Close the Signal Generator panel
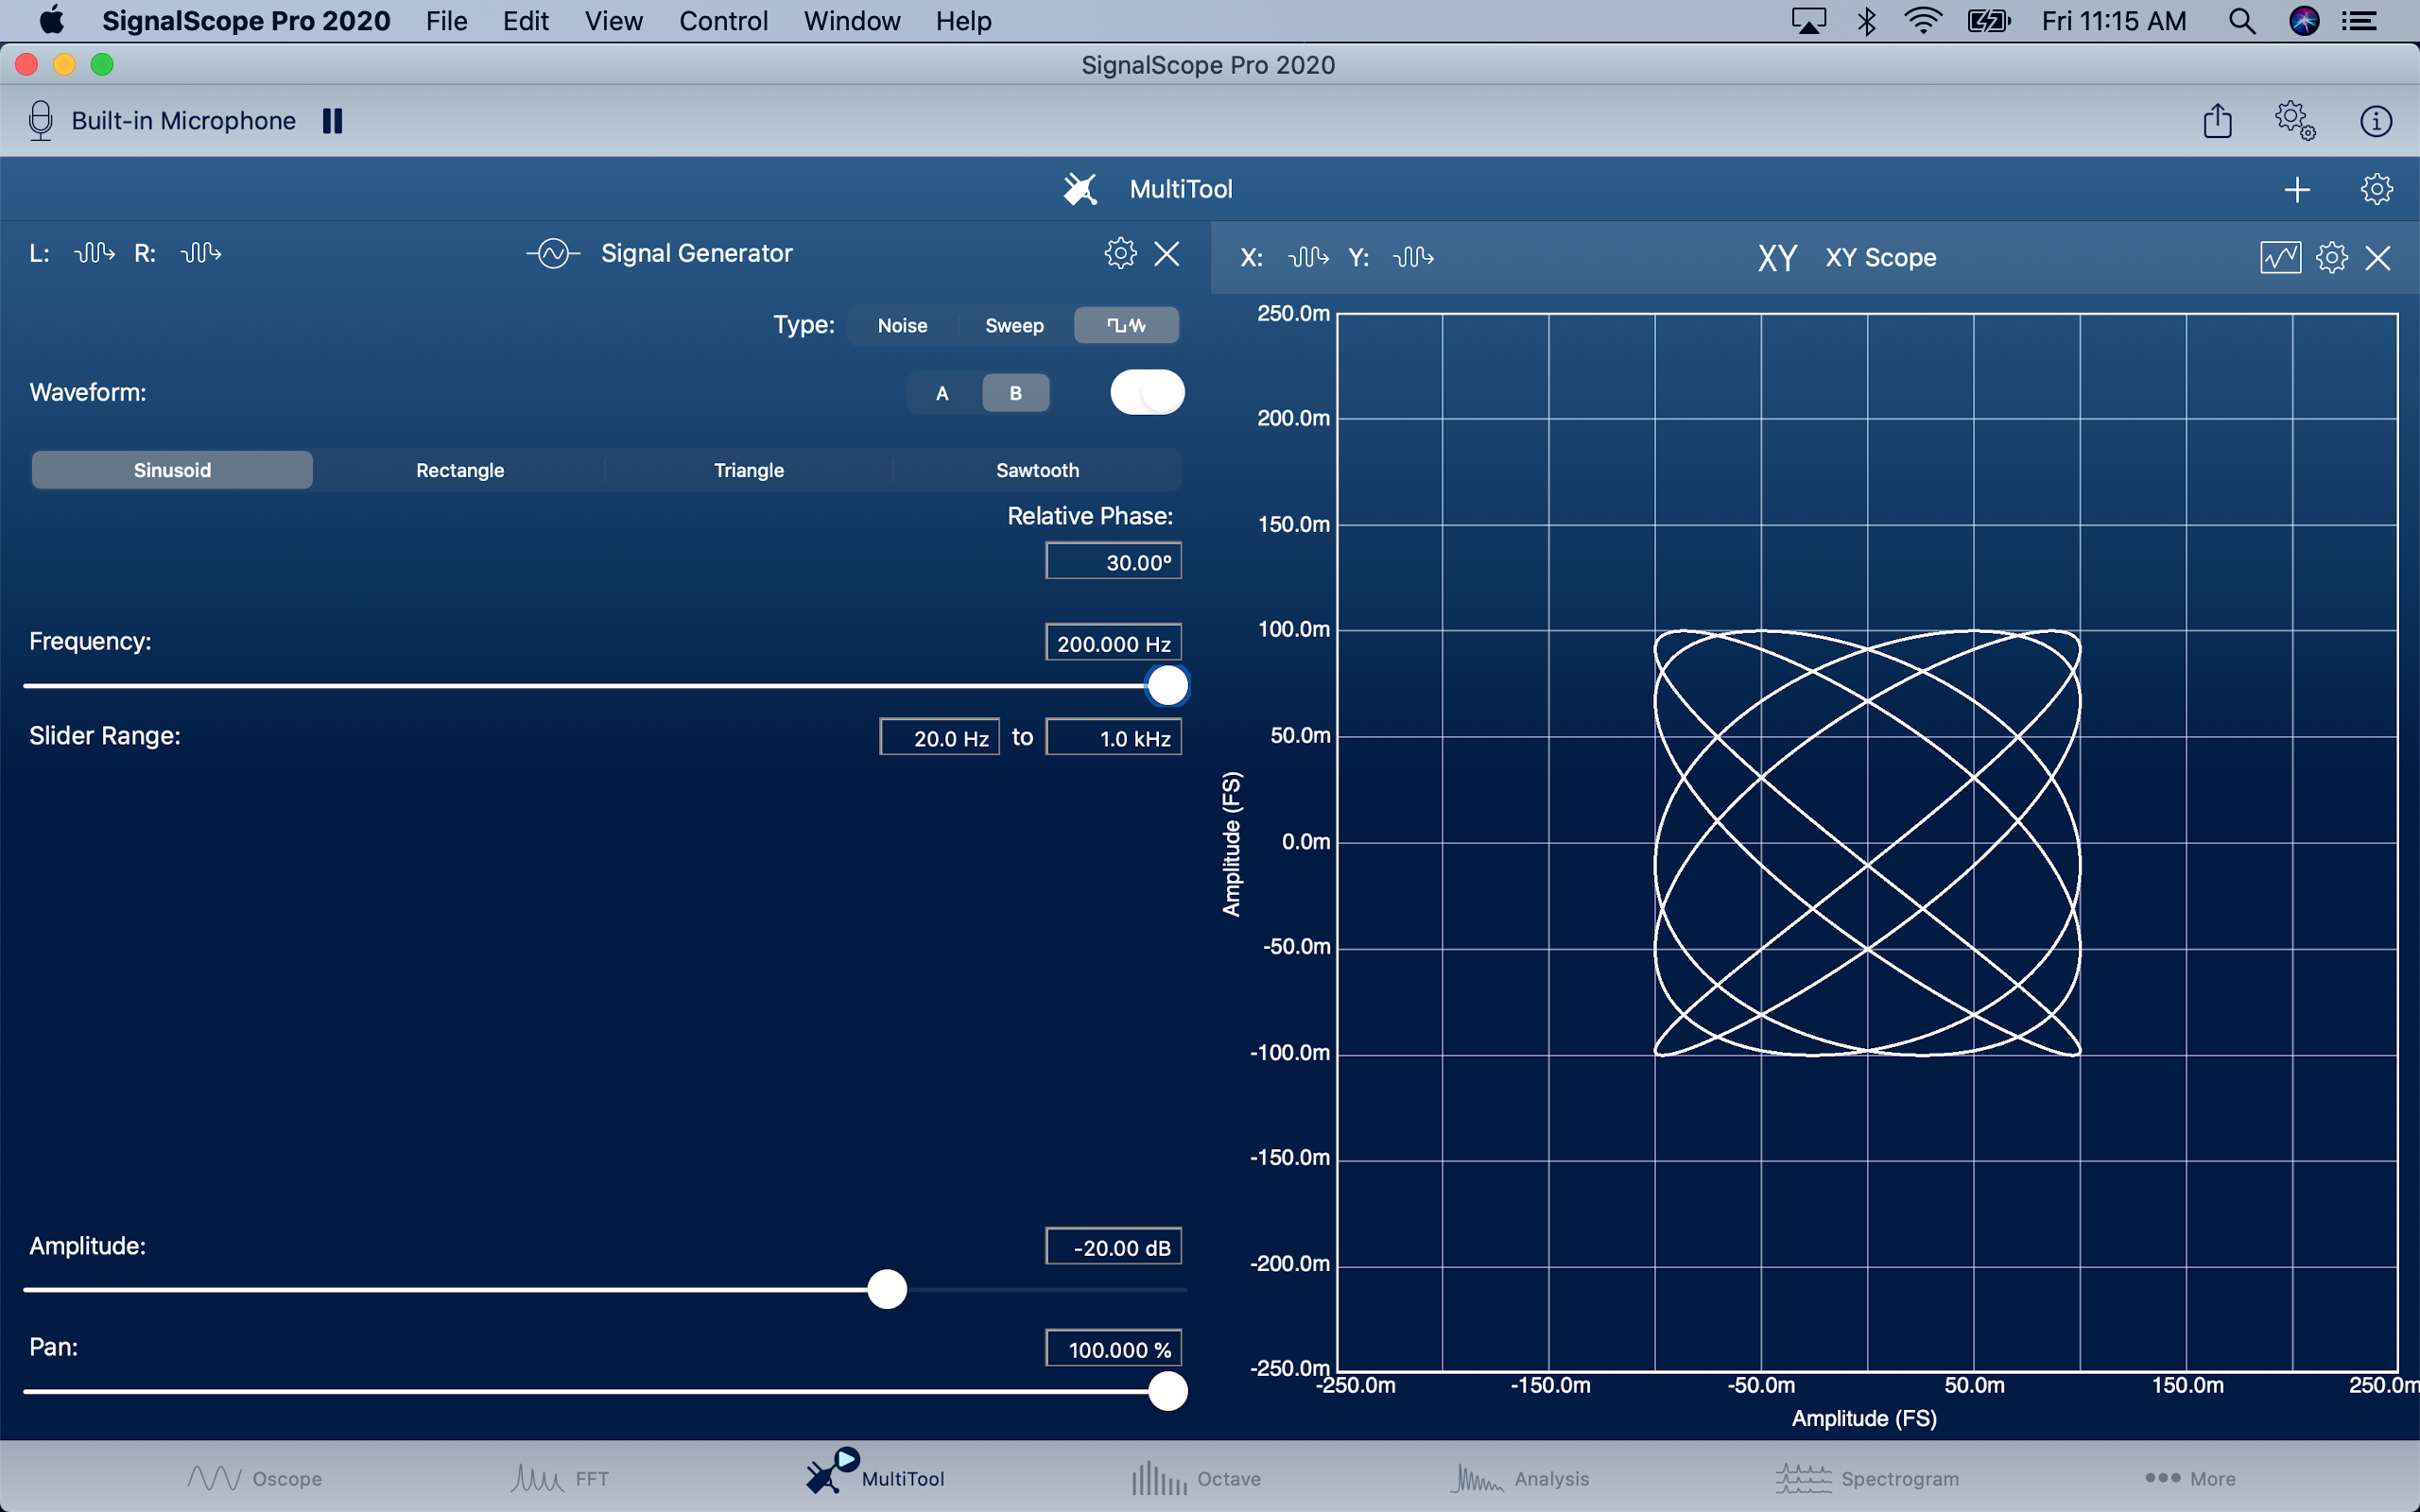2420x1512 pixels. pos(1167,253)
